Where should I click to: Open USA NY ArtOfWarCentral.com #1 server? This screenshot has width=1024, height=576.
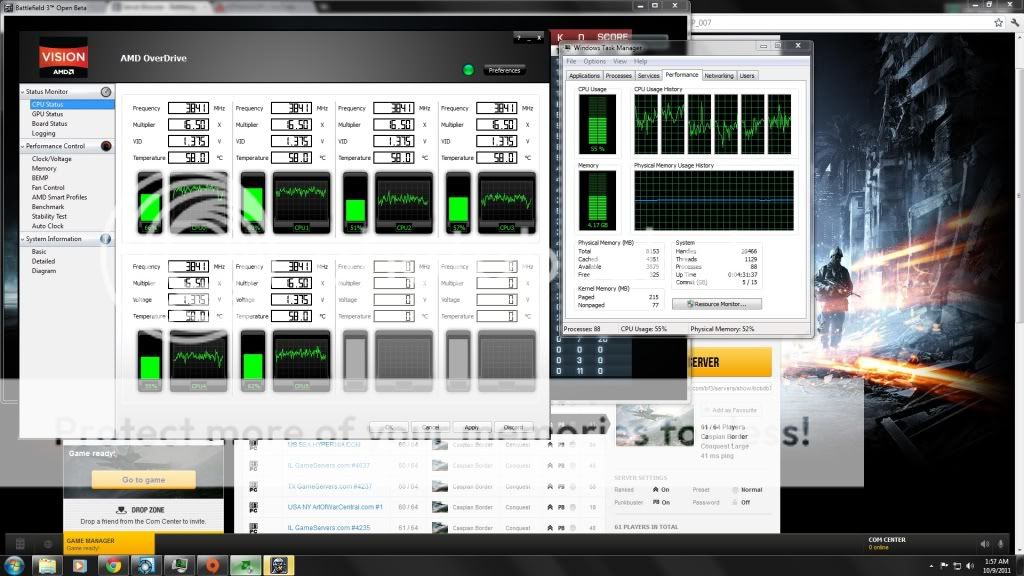335,507
